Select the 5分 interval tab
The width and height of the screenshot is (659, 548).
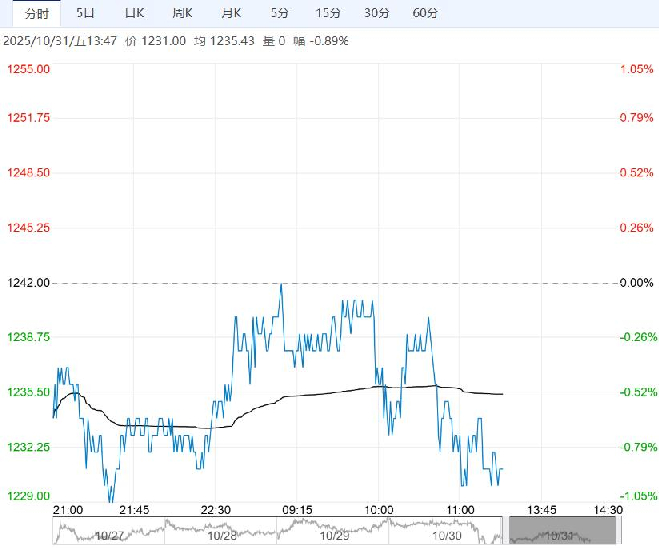[280, 12]
